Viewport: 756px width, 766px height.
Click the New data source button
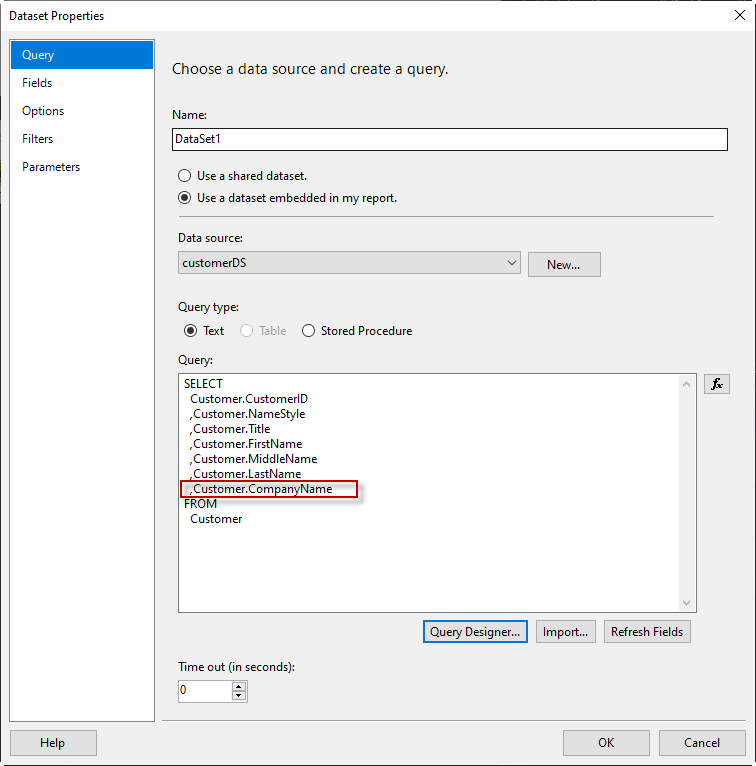564,264
